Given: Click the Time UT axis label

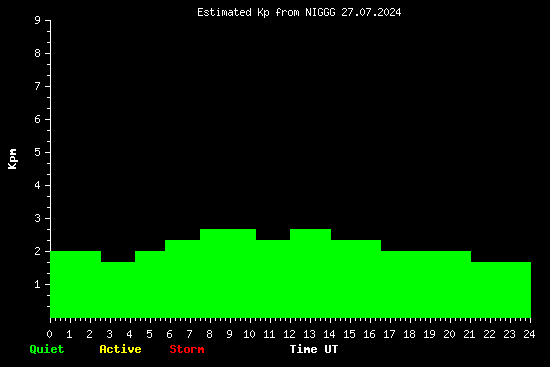Looking at the screenshot, I should point(314,349).
